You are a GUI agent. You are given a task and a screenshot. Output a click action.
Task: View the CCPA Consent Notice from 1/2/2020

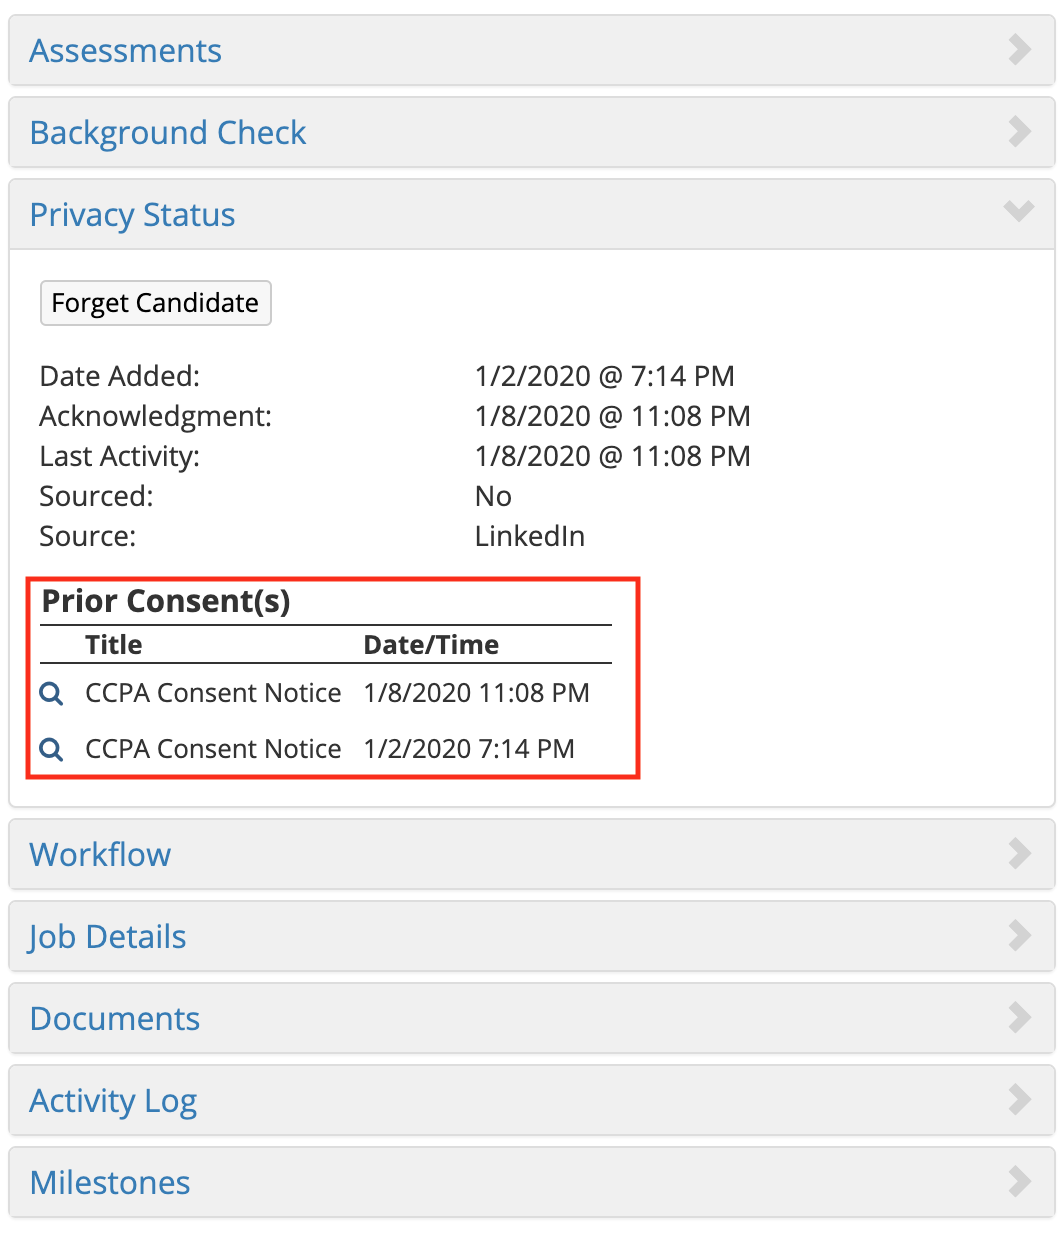(52, 749)
